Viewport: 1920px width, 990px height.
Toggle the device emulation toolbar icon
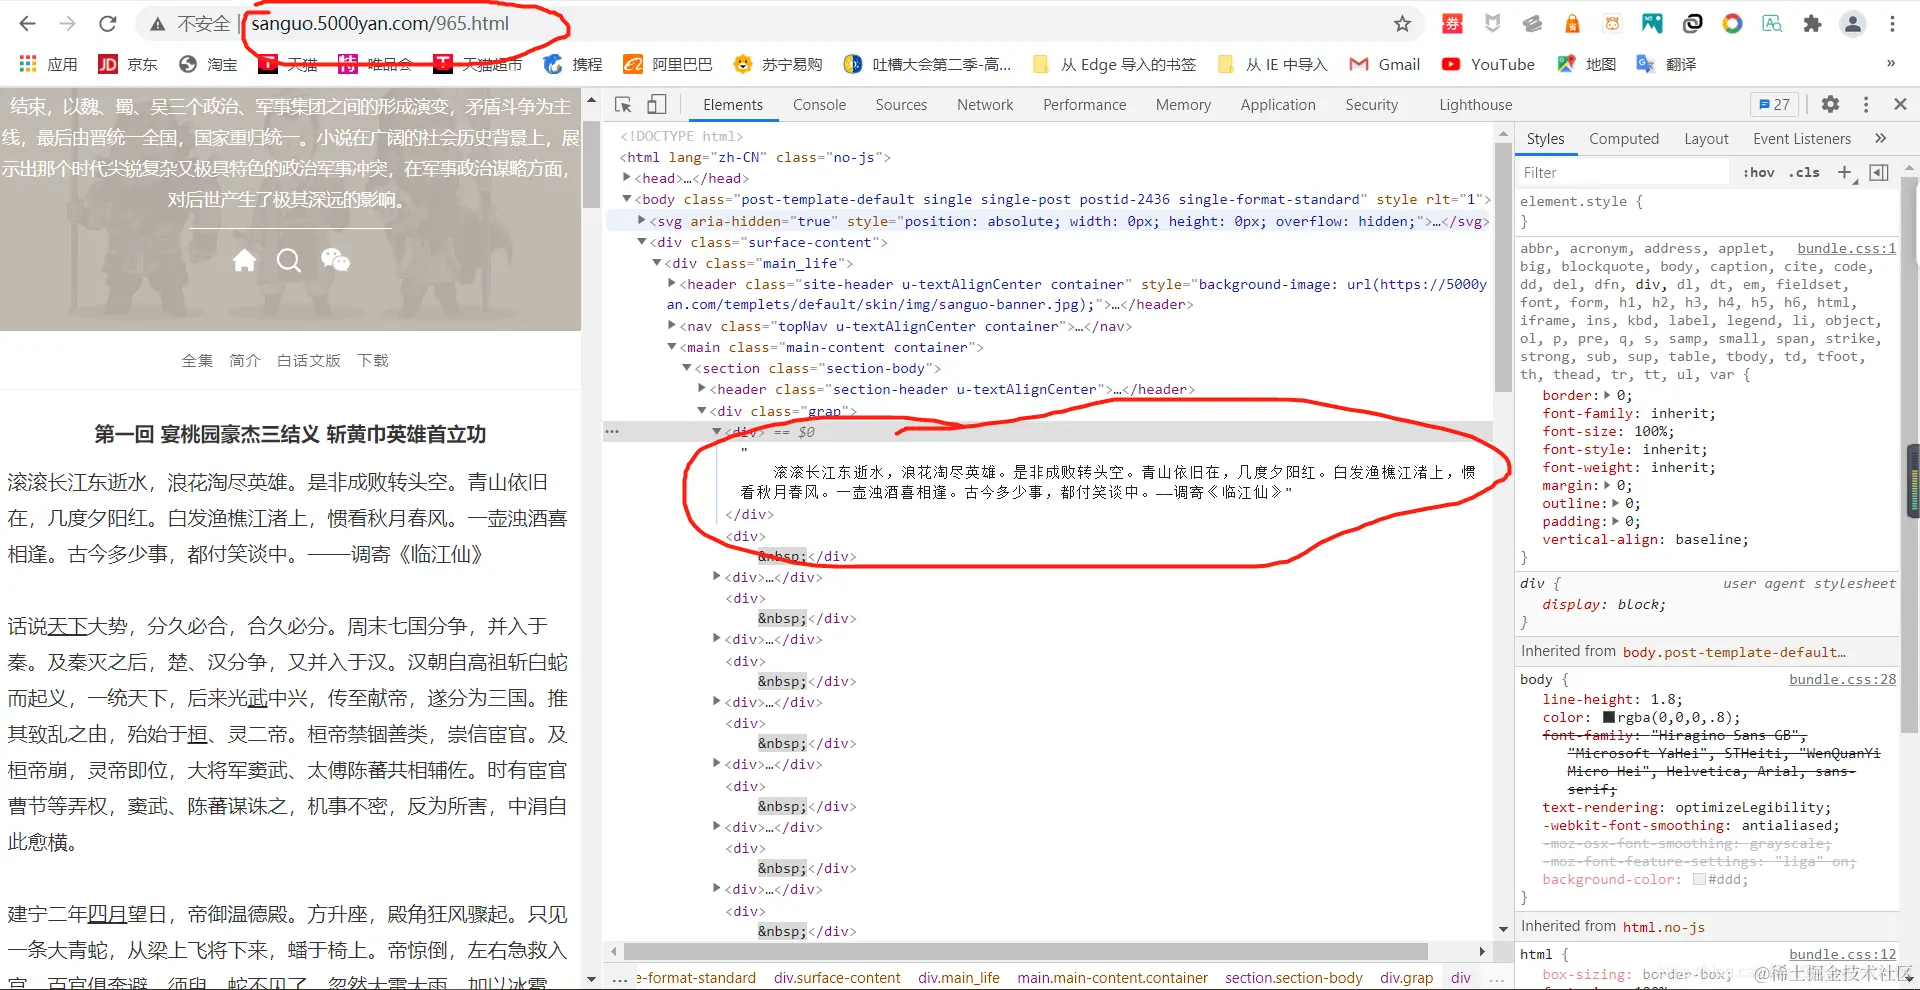point(657,104)
